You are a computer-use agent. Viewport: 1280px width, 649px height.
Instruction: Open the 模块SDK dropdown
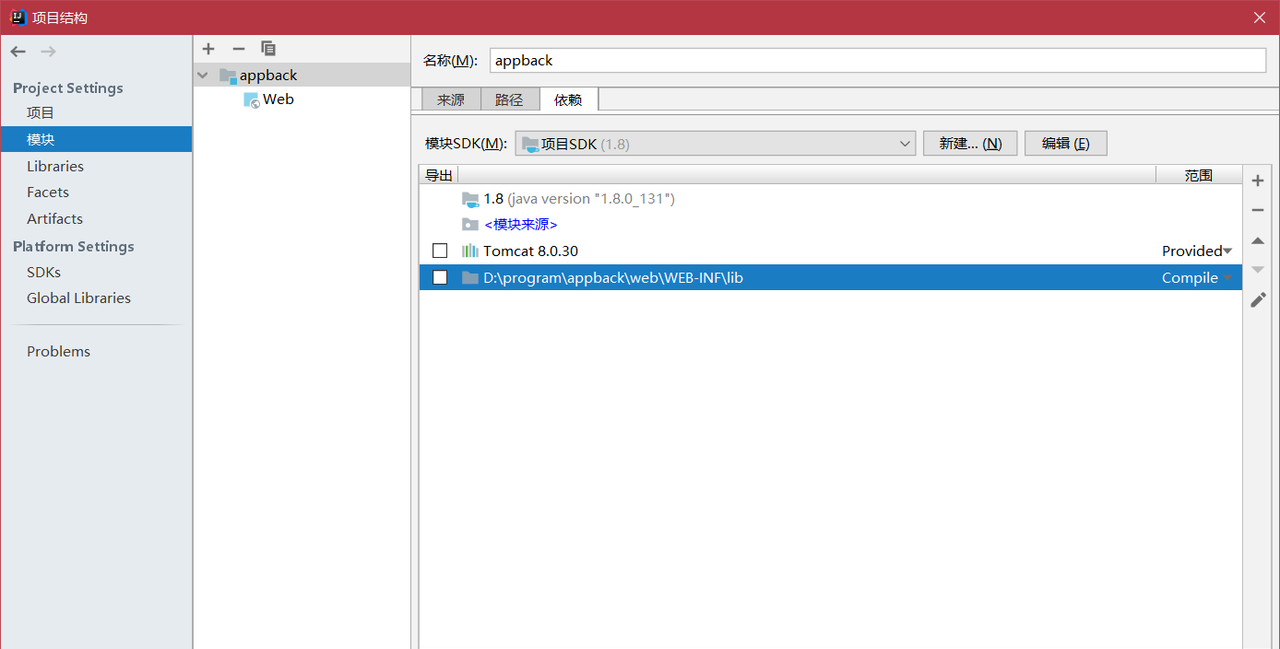[x=905, y=143]
